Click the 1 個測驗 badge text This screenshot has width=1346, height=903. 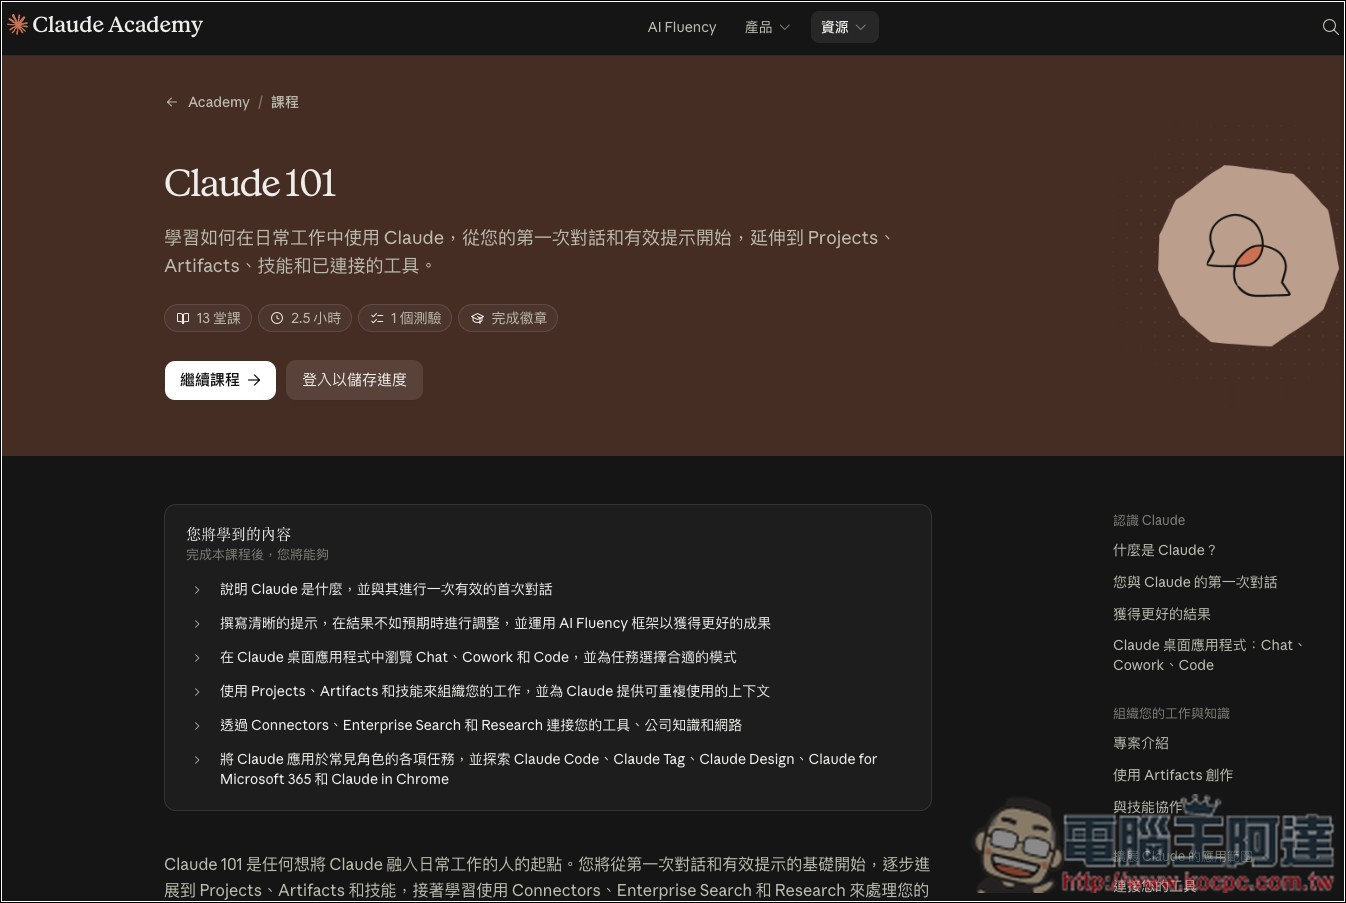(416, 318)
